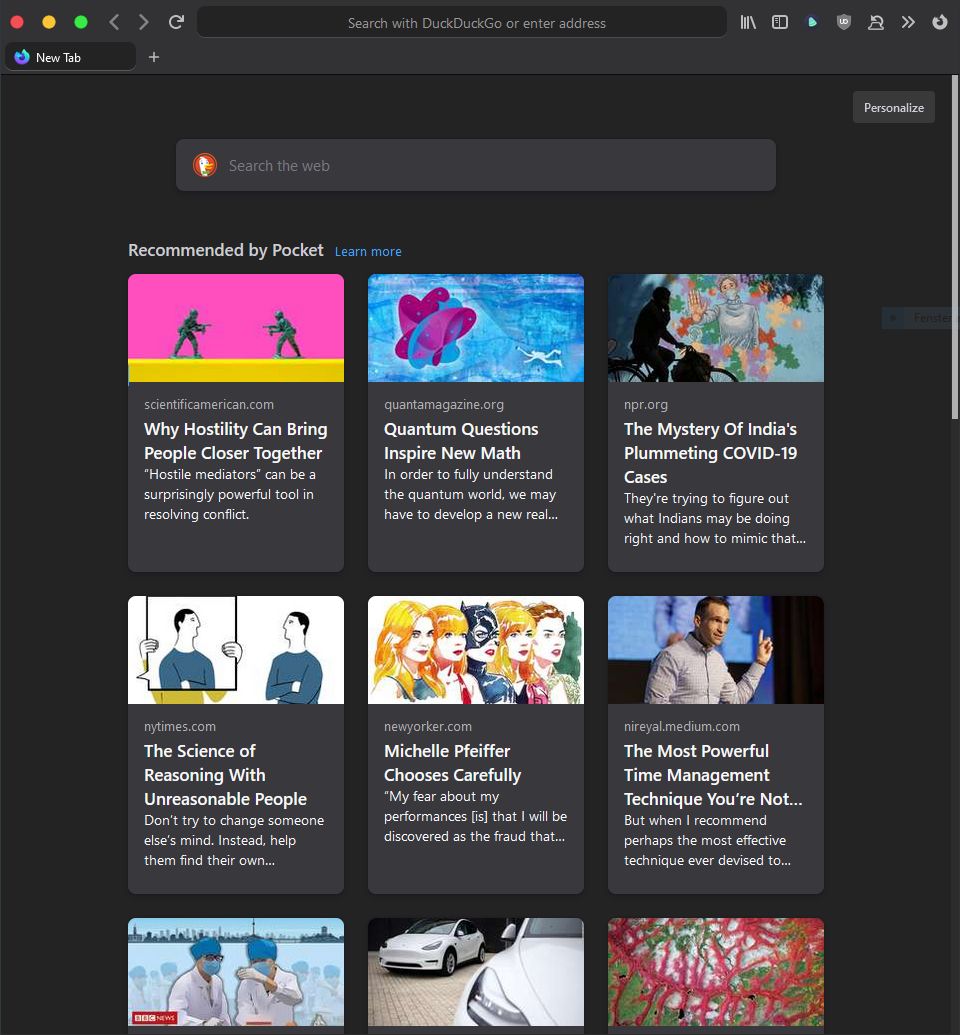Open the uBlock Origin shield icon
960x1035 pixels.
[844, 22]
